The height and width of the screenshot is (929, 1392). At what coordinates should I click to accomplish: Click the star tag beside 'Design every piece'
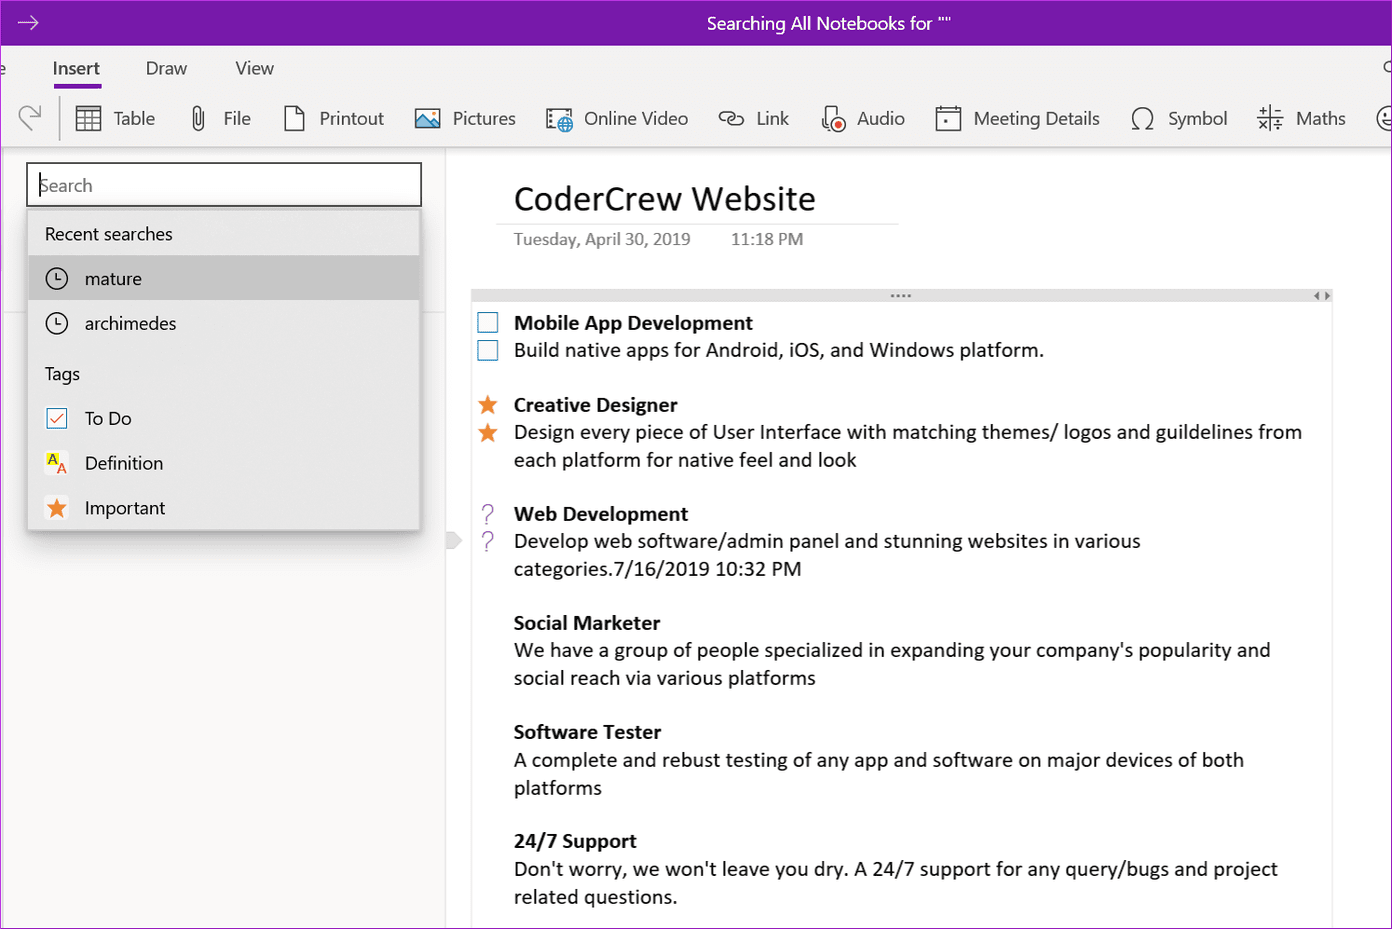488,433
